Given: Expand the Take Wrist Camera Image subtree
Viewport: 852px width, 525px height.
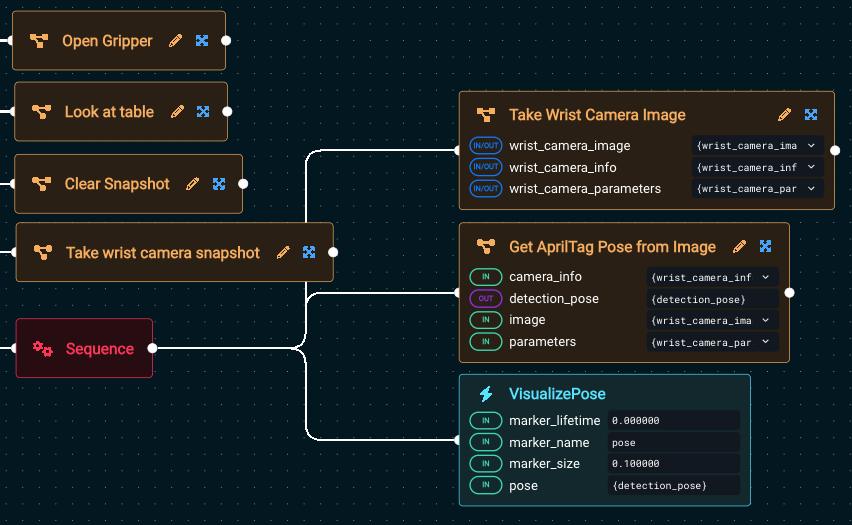Looking at the screenshot, I should 811,115.
